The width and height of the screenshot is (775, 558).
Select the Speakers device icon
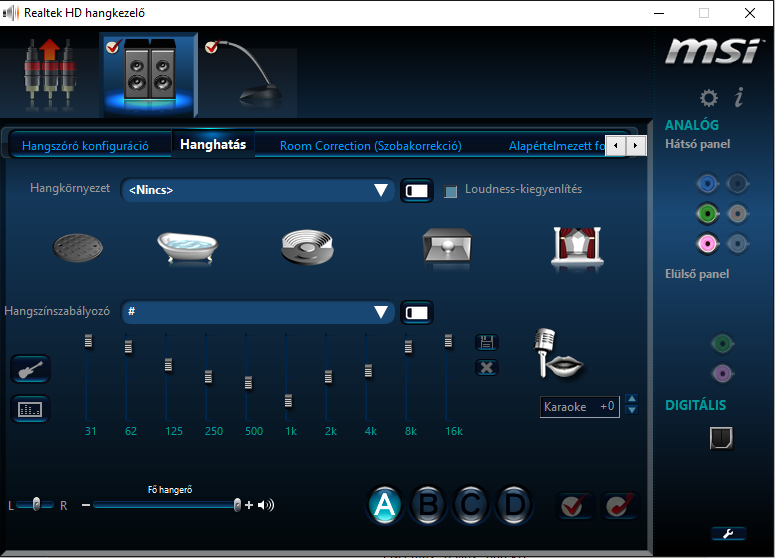(x=149, y=74)
